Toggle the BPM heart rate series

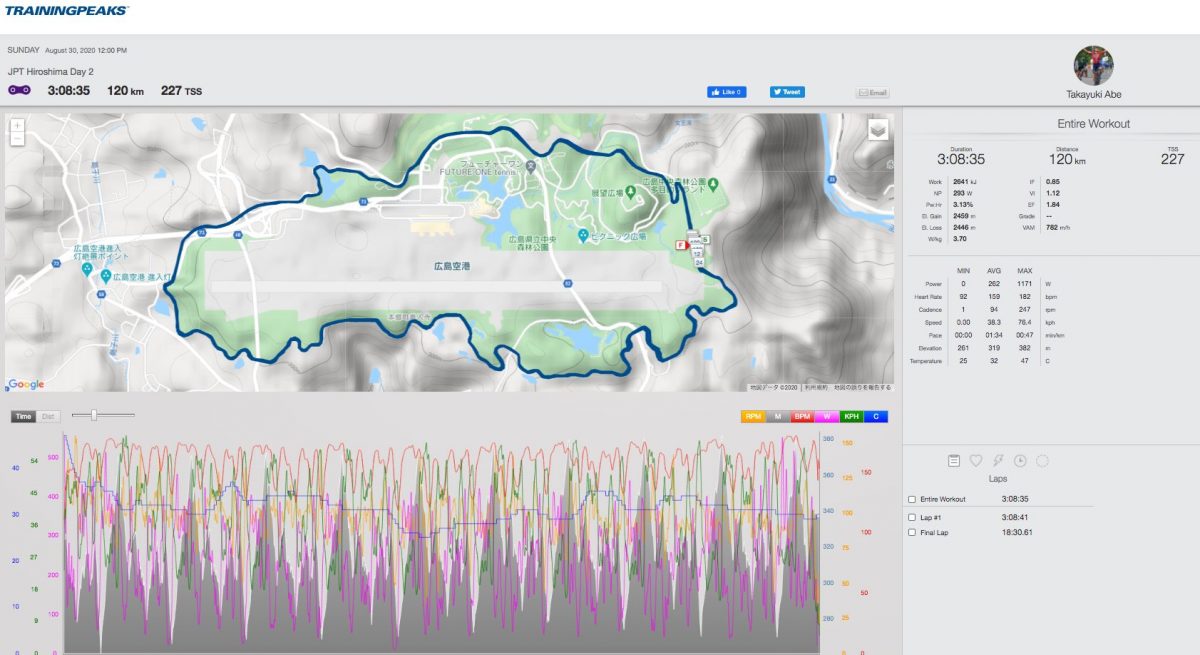(802, 417)
